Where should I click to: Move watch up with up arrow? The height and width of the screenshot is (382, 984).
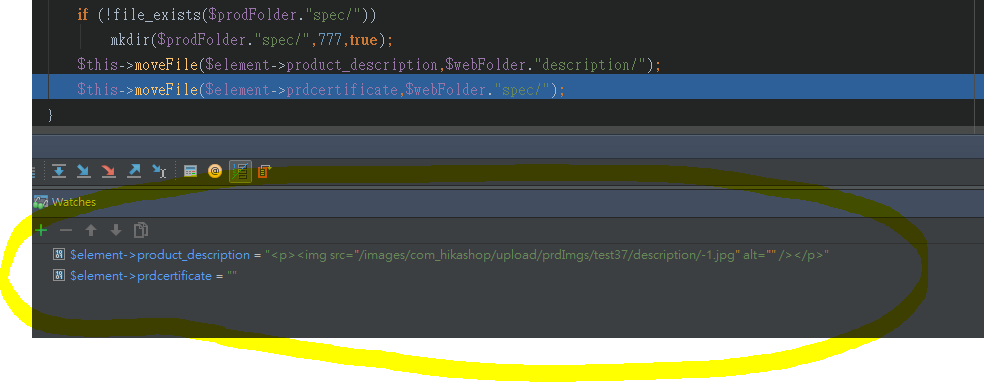91,230
